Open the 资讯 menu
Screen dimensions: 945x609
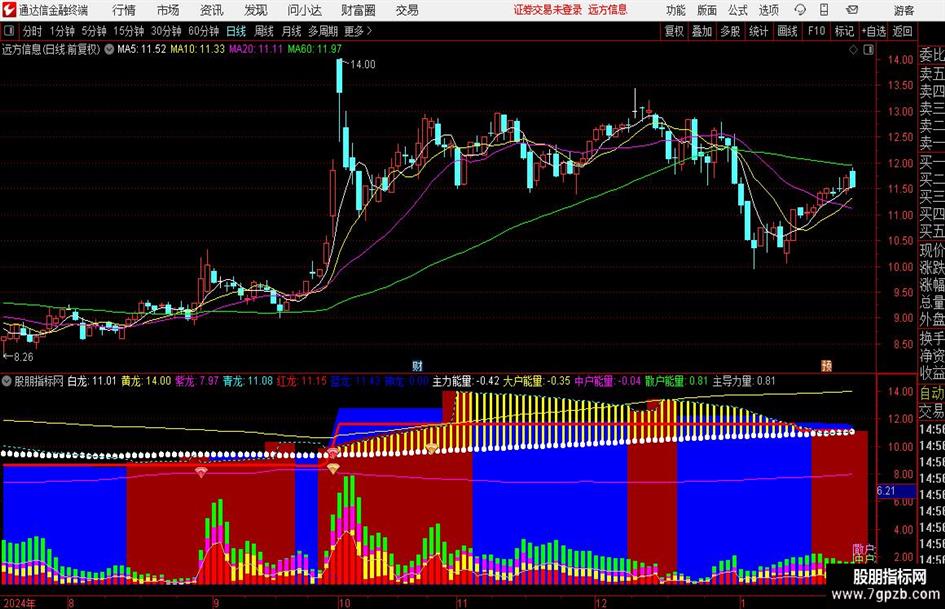(x=212, y=10)
